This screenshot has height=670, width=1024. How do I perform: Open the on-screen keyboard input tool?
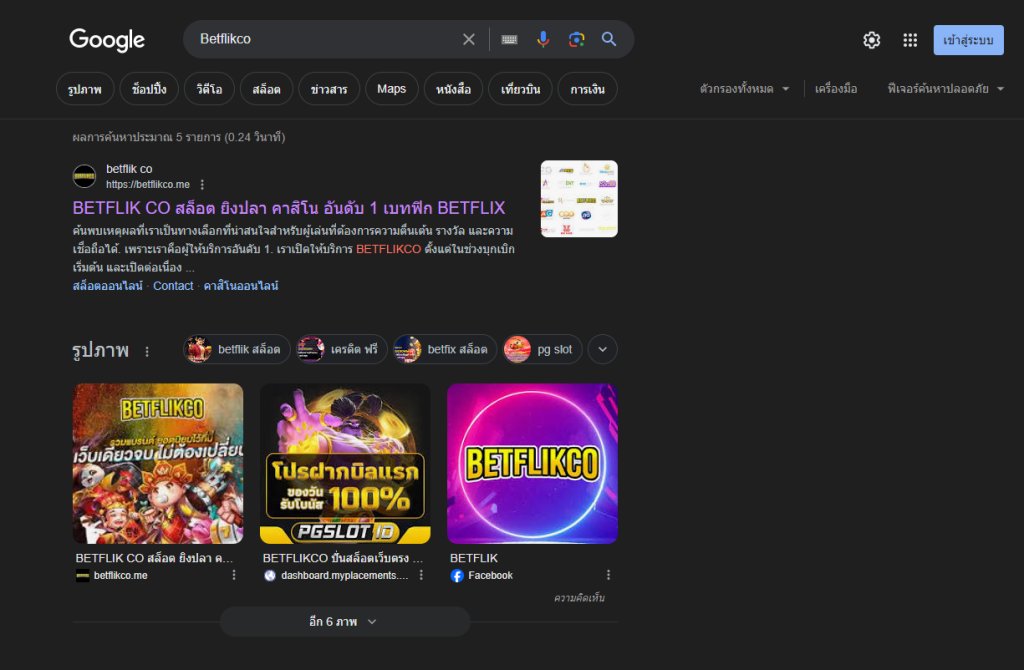tap(509, 39)
